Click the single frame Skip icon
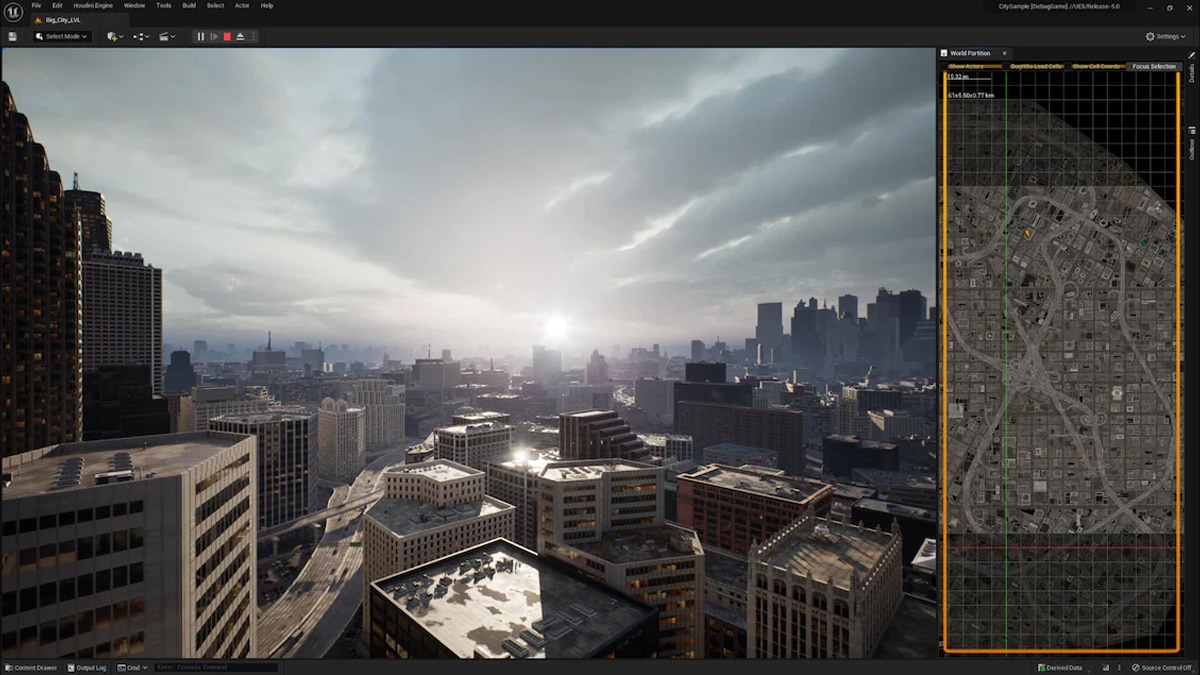The height and width of the screenshot is (675, 1200). [x=214, y=36]
